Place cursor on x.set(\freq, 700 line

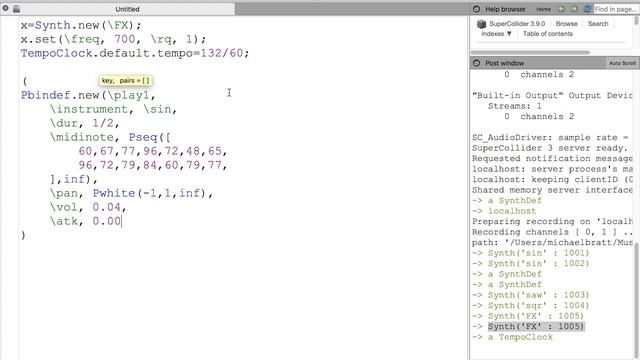(113, 39)
